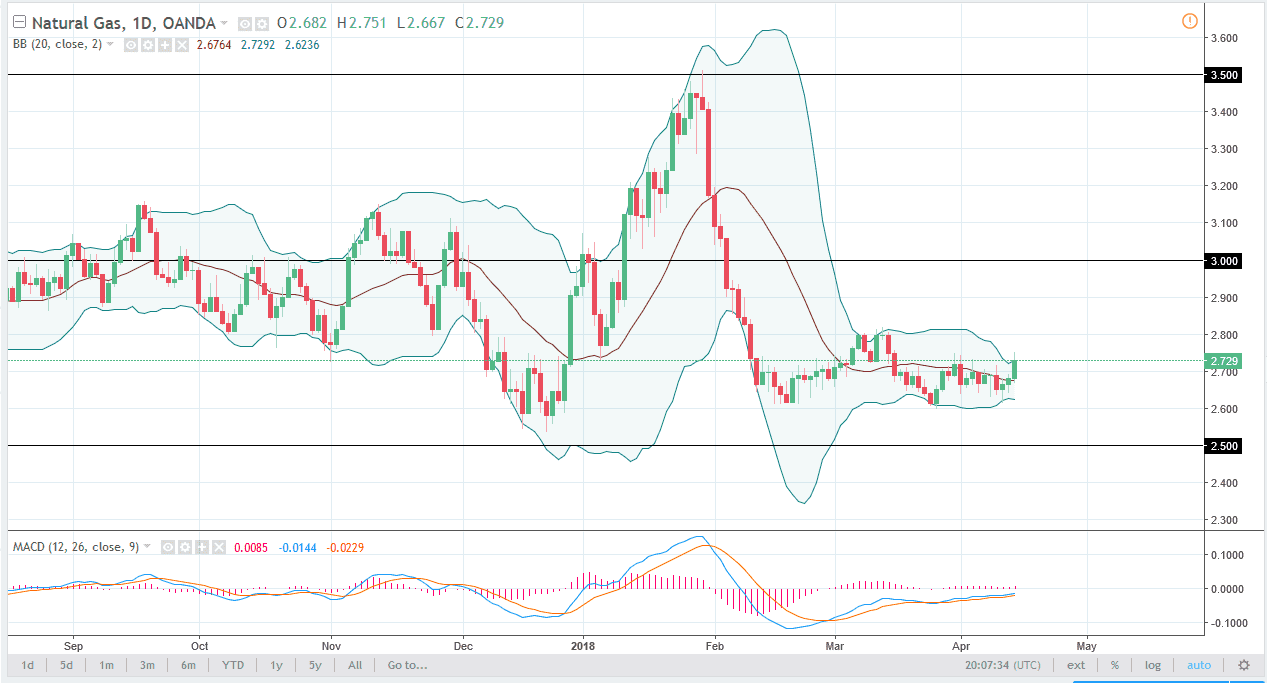The image size is (1267, 683).
Task: Select the auto scale control
Action: tap(1199, 665)
